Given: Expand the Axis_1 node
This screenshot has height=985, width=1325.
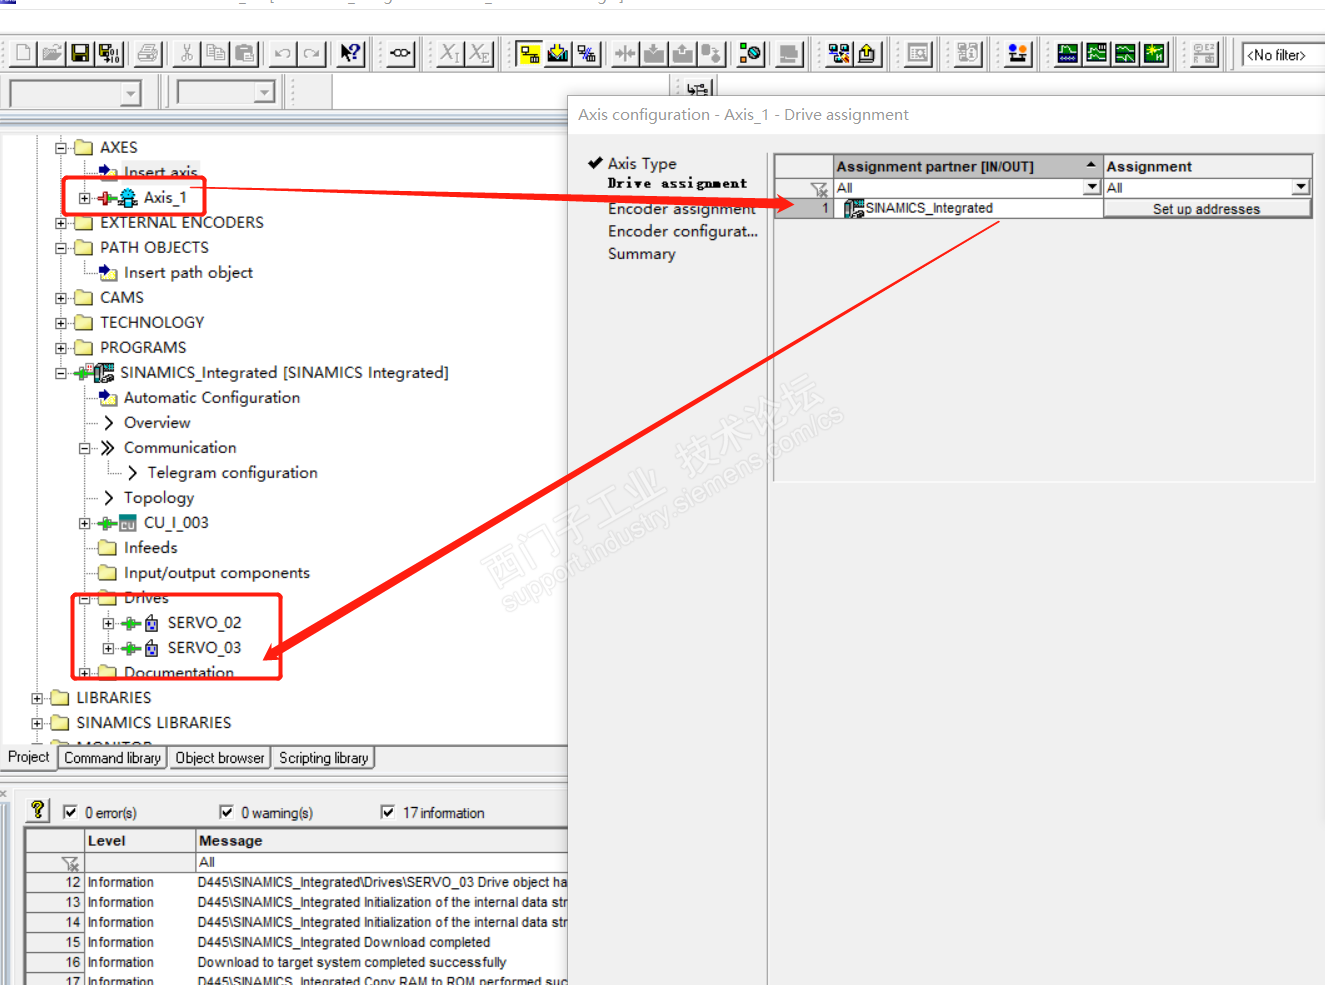Looking at the screenshot, I should [85, 198].
